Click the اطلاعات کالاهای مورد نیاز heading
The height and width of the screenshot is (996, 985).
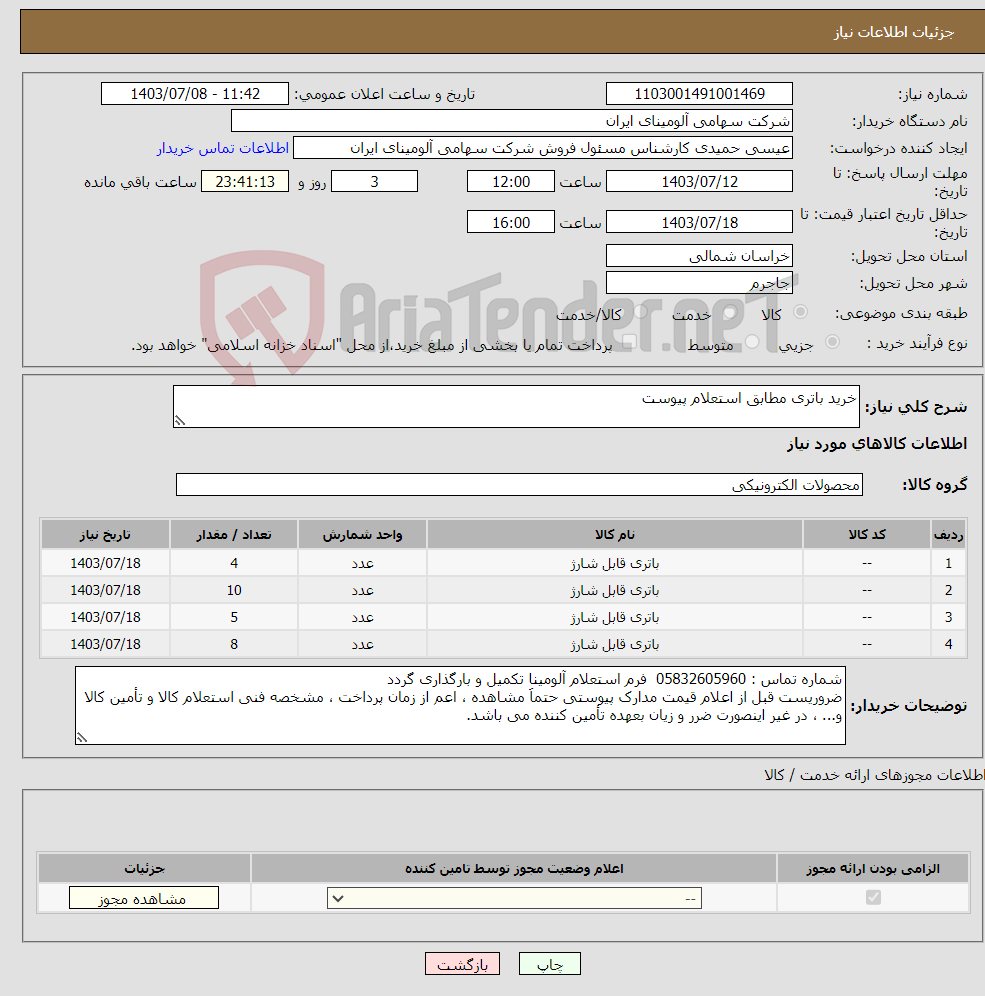877,443
